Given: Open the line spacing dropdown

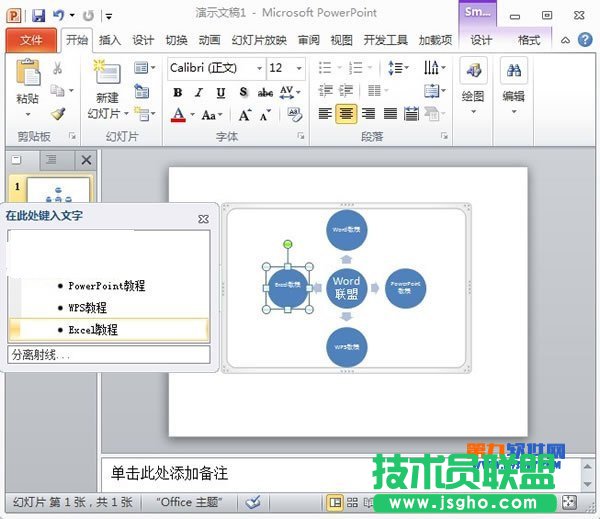Looking at the screenshot, I should pyautogui.click(x=398, y=68).
